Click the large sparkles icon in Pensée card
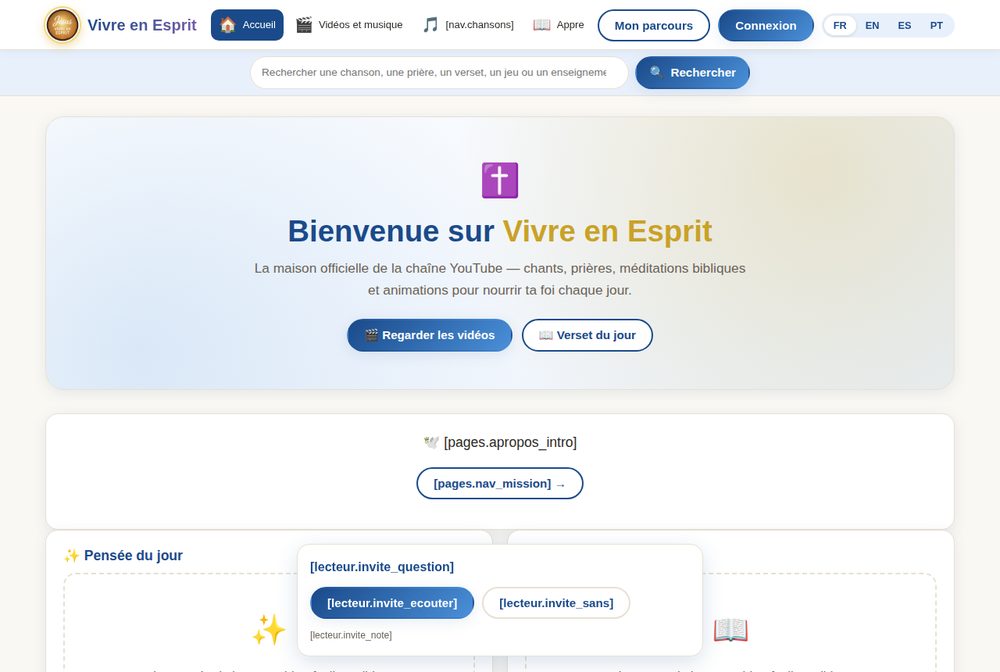1000x672 pixels. click(x=268, y=630)
